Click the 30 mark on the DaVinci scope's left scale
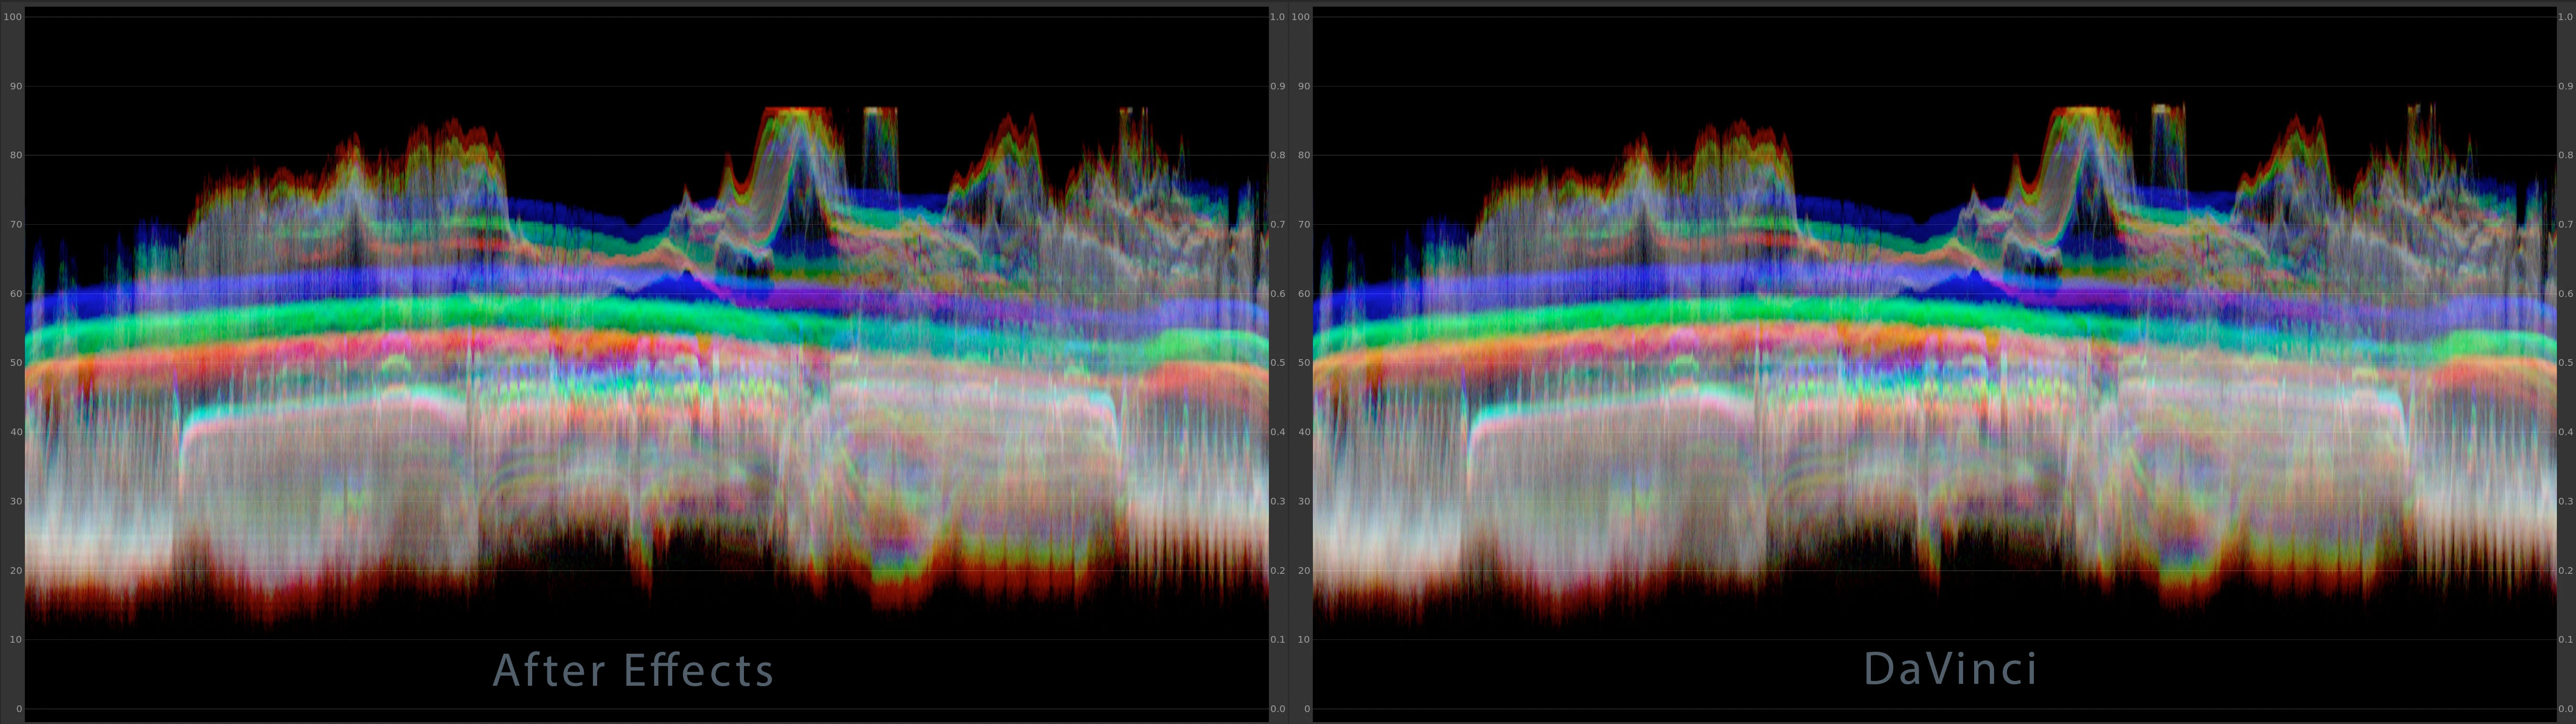This screenshot has width=2576, height=724. (1303, 501)
